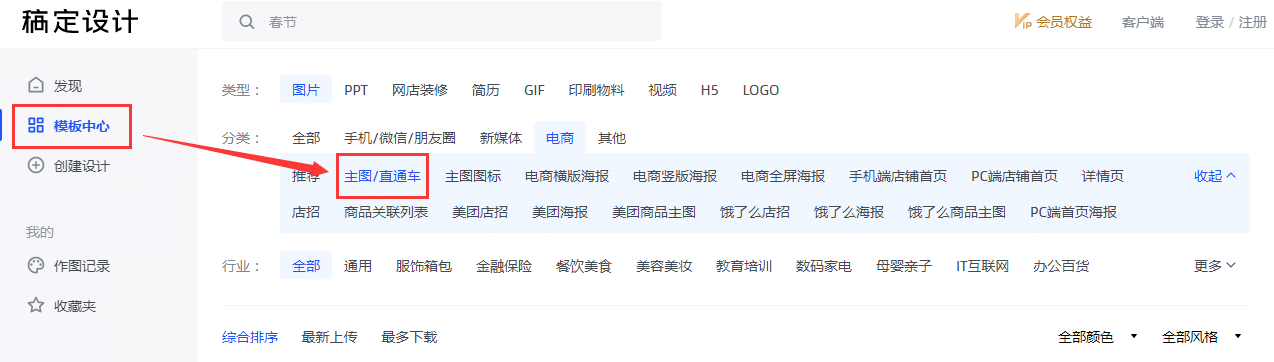Select 全部 in 分类 row
The image size is (1274, 362).
coord(306,138)
